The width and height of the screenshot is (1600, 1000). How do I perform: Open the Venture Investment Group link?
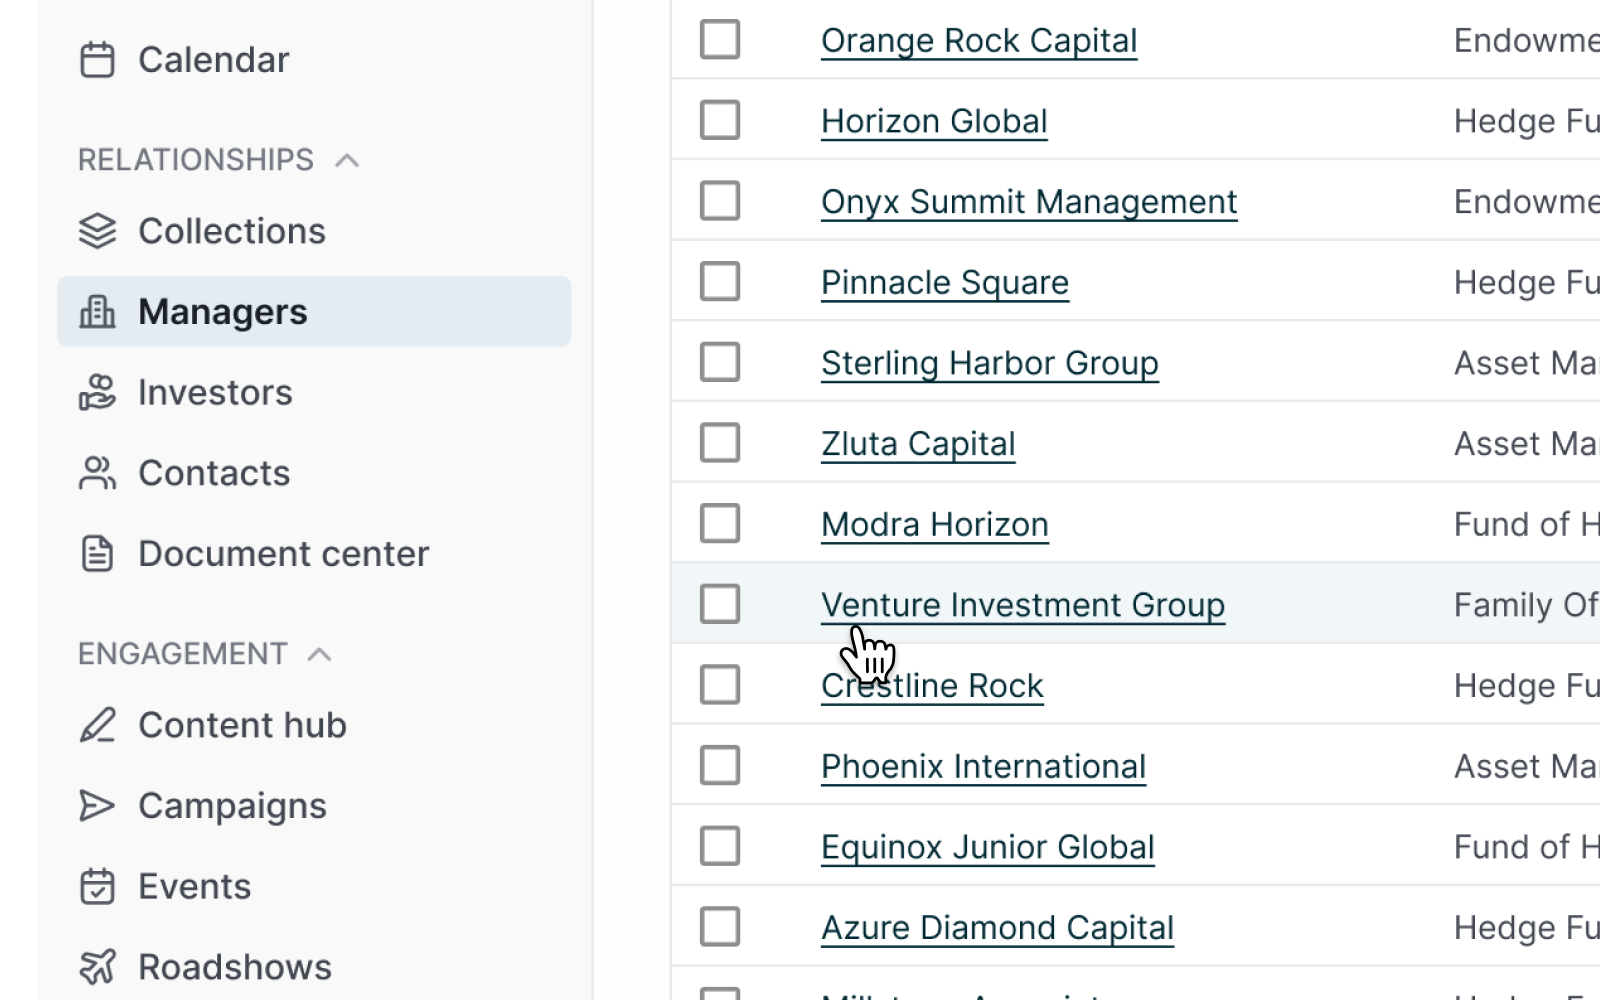point(1022,605)
